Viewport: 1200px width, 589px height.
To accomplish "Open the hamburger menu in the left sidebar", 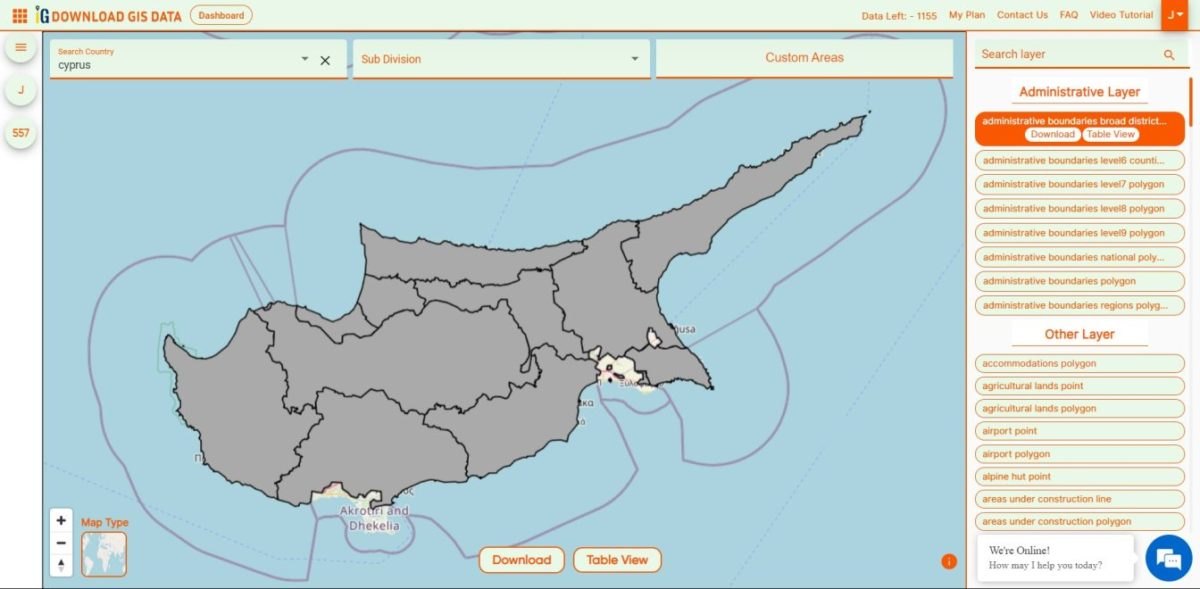I will (20, 46).
